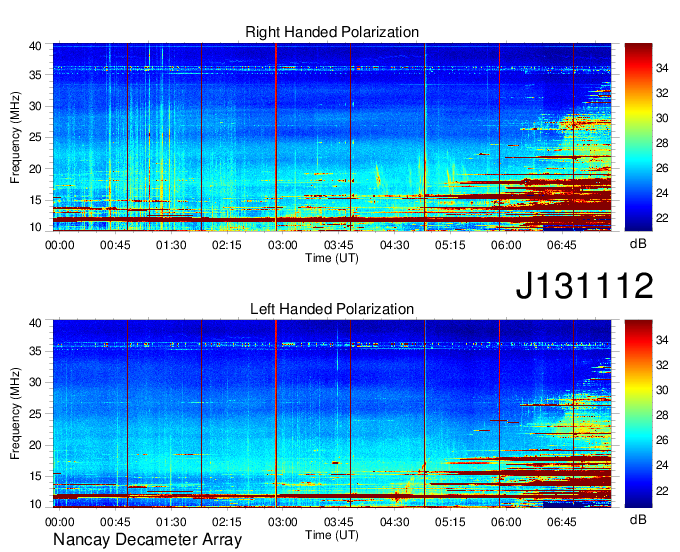Click the 04:30 time tick of the bottom plot

click(394, 522)
